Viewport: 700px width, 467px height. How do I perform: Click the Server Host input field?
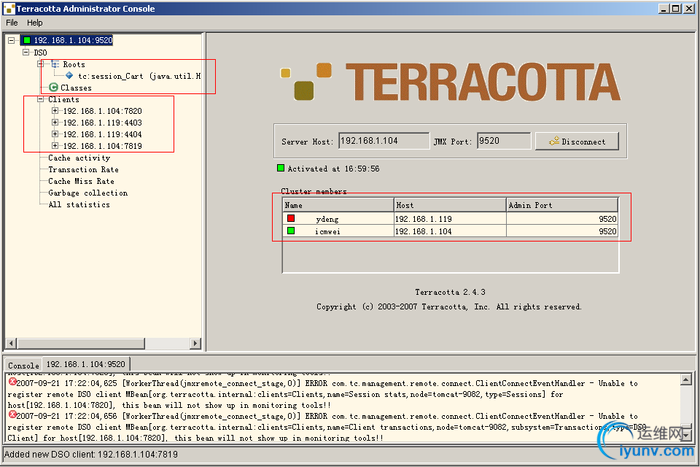coord(383,141)
